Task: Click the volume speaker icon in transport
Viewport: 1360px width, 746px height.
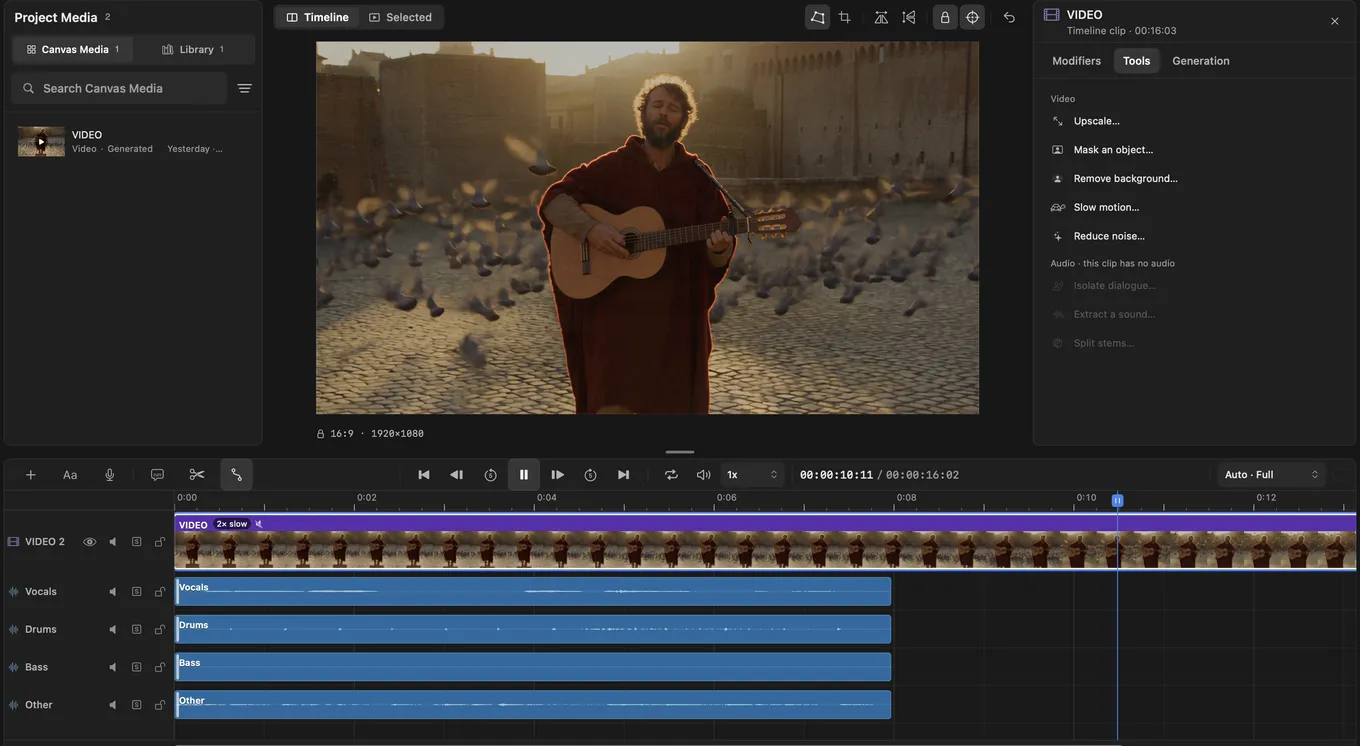Action: pos(703,475)
